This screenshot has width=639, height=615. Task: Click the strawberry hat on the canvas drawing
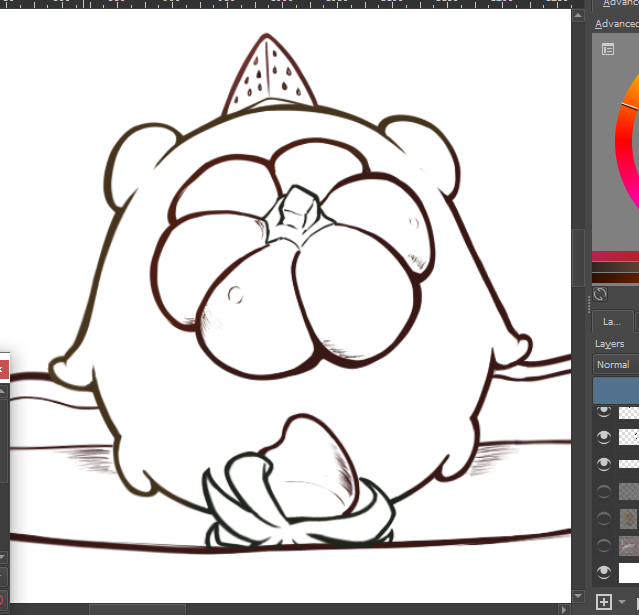pos(269,73)
